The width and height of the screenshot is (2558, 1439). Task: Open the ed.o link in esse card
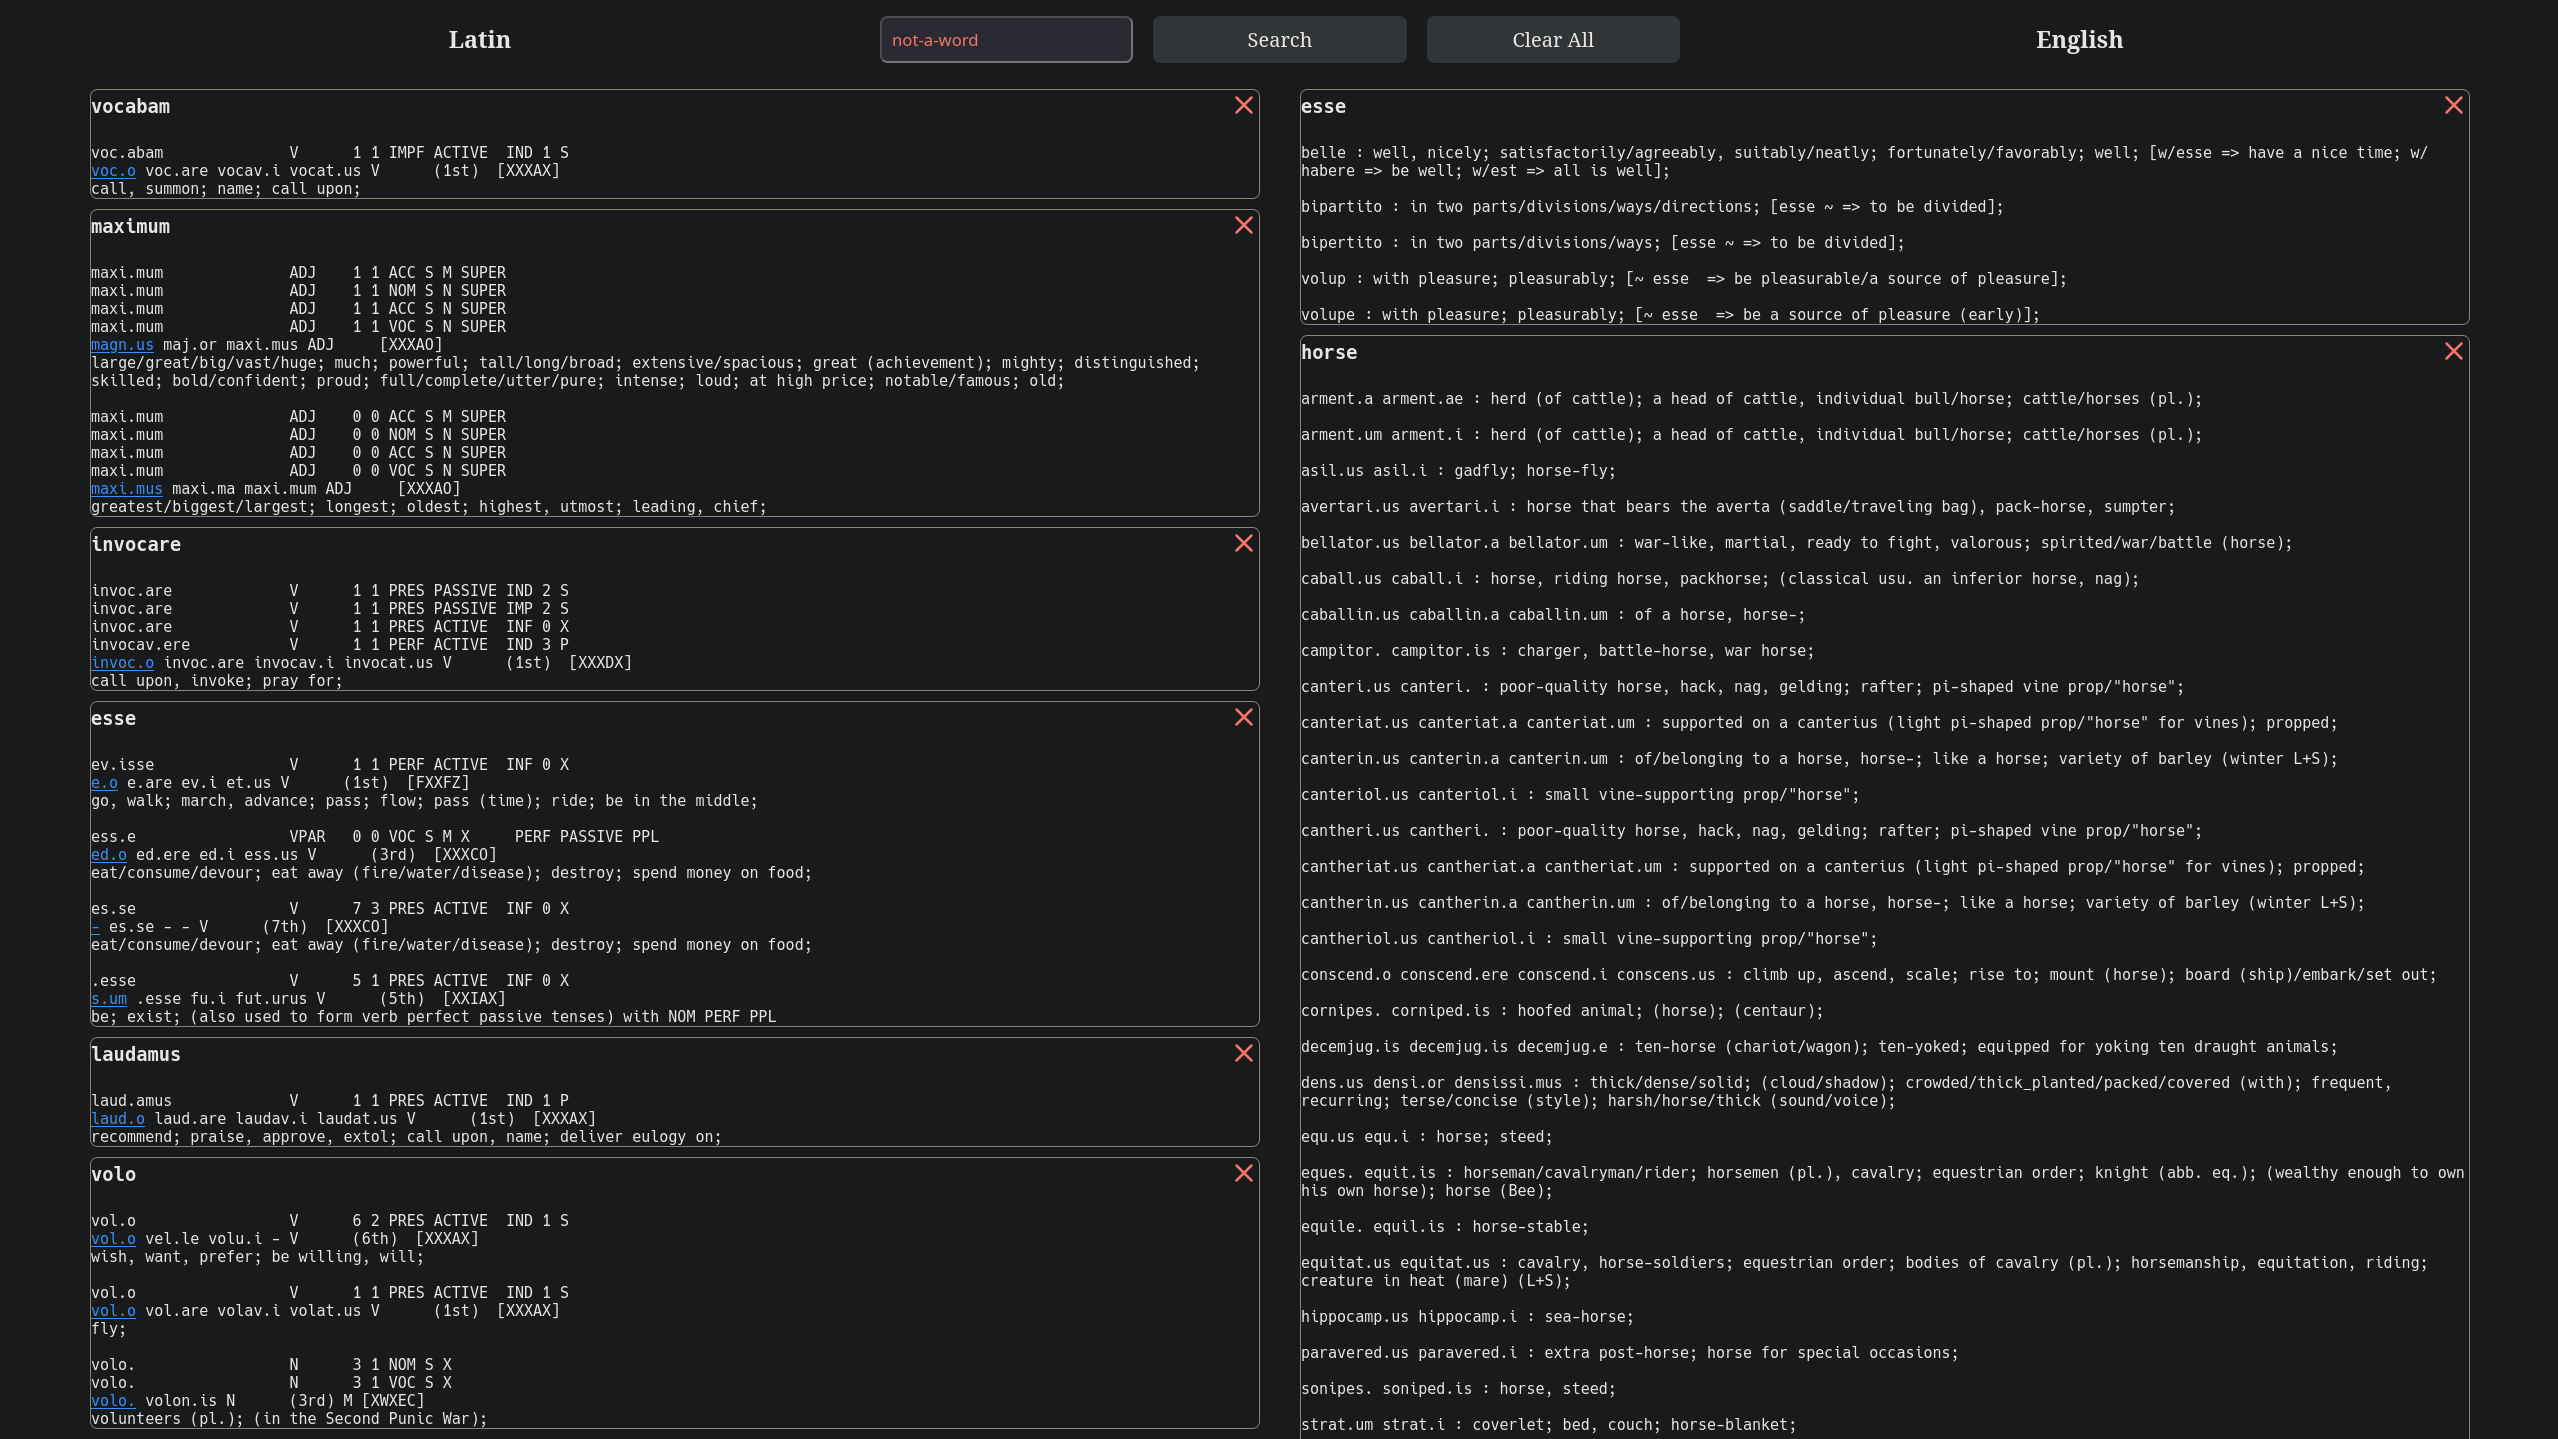click(108, 855)
